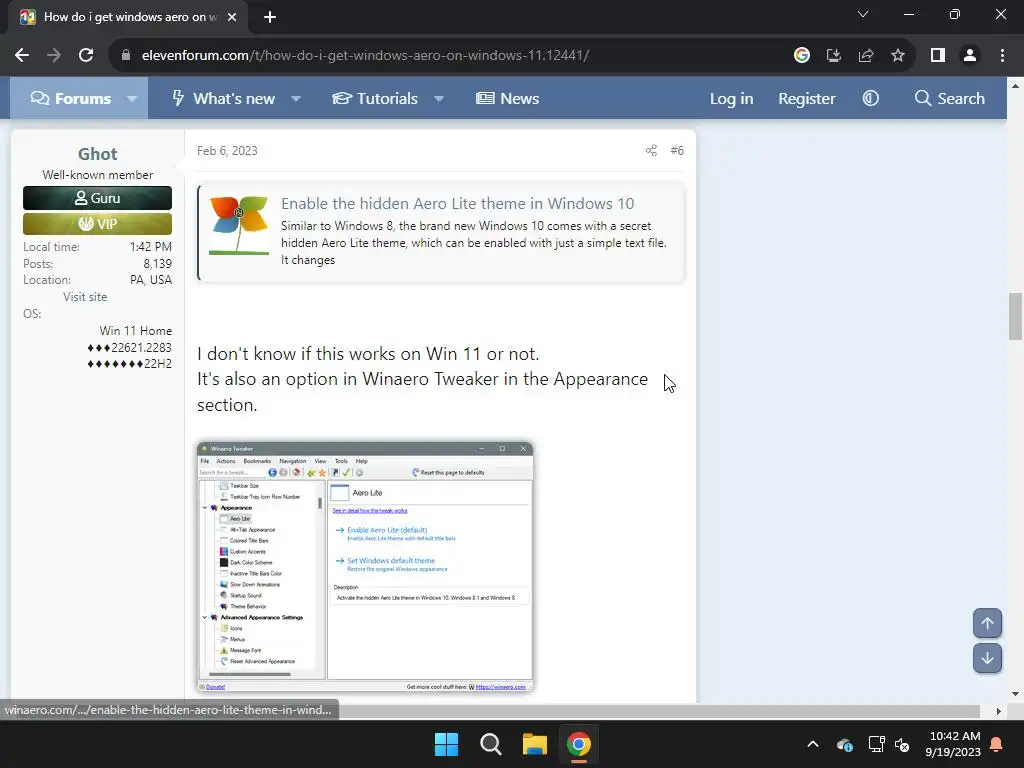This screenshot has width=1024, height=768.
Task: Open News section
Action: click(507, 99)
